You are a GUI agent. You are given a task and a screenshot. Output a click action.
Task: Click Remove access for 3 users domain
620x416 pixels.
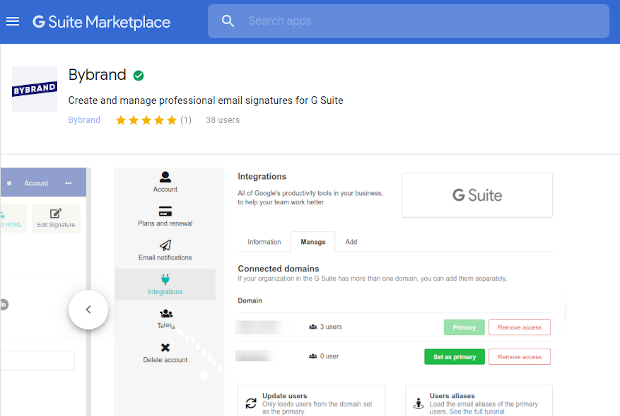click(520, 327)
